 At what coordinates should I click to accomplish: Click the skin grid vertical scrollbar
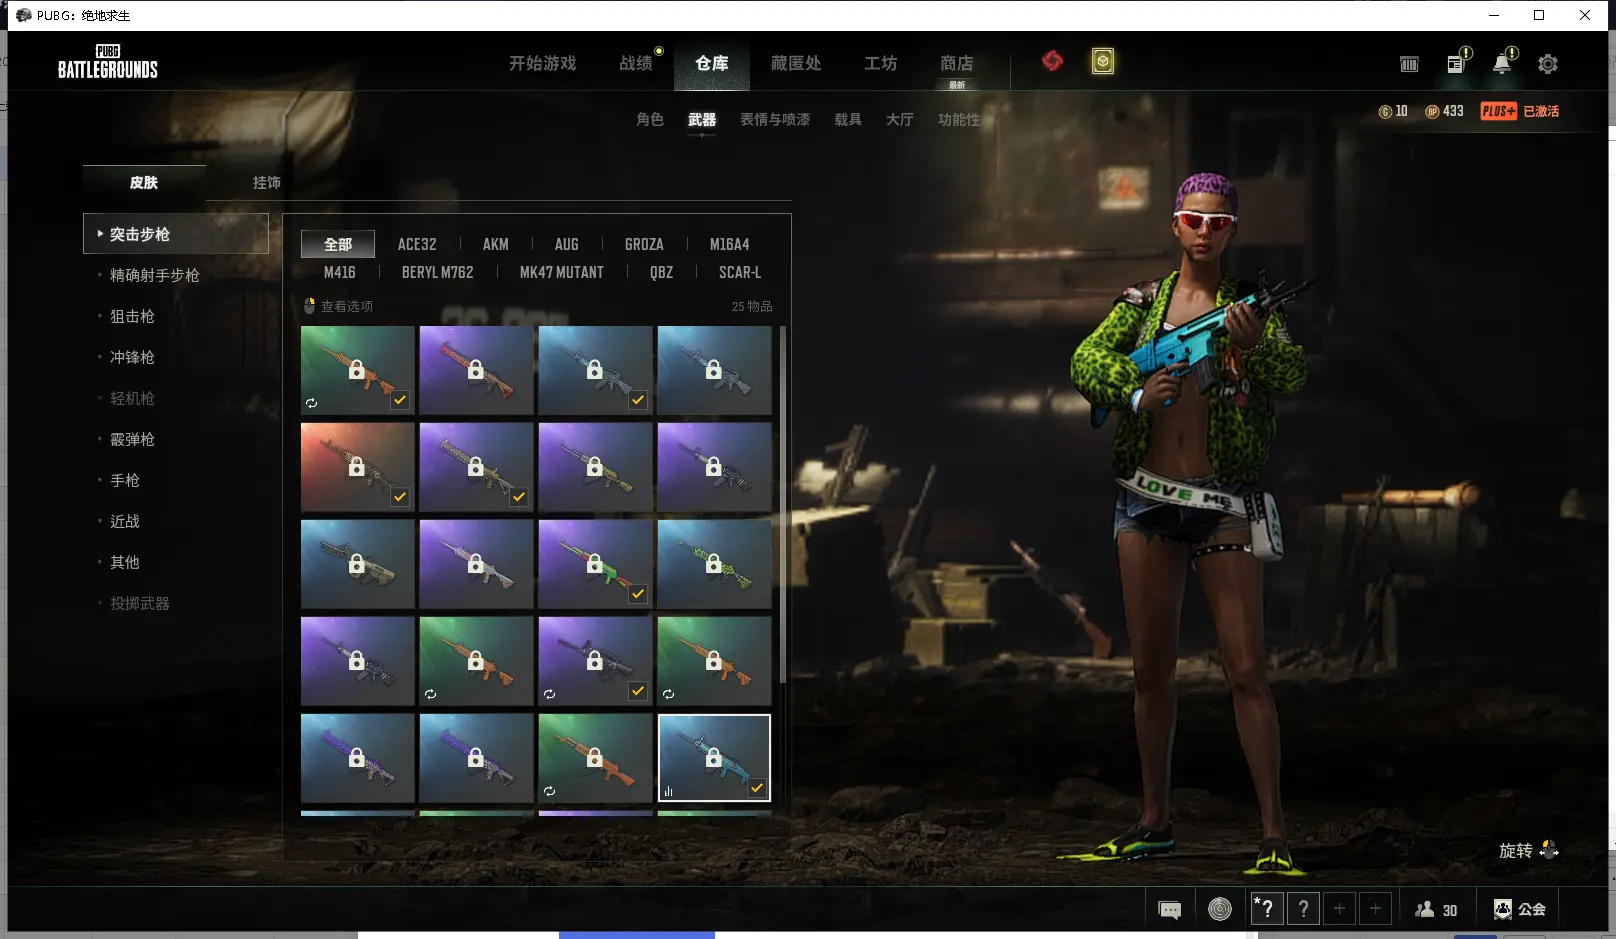pos(782,504)
